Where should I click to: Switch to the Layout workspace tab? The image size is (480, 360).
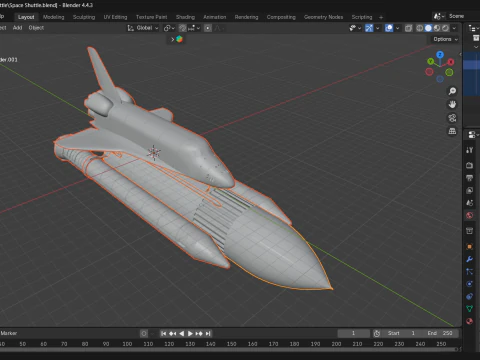coord(26,17)
